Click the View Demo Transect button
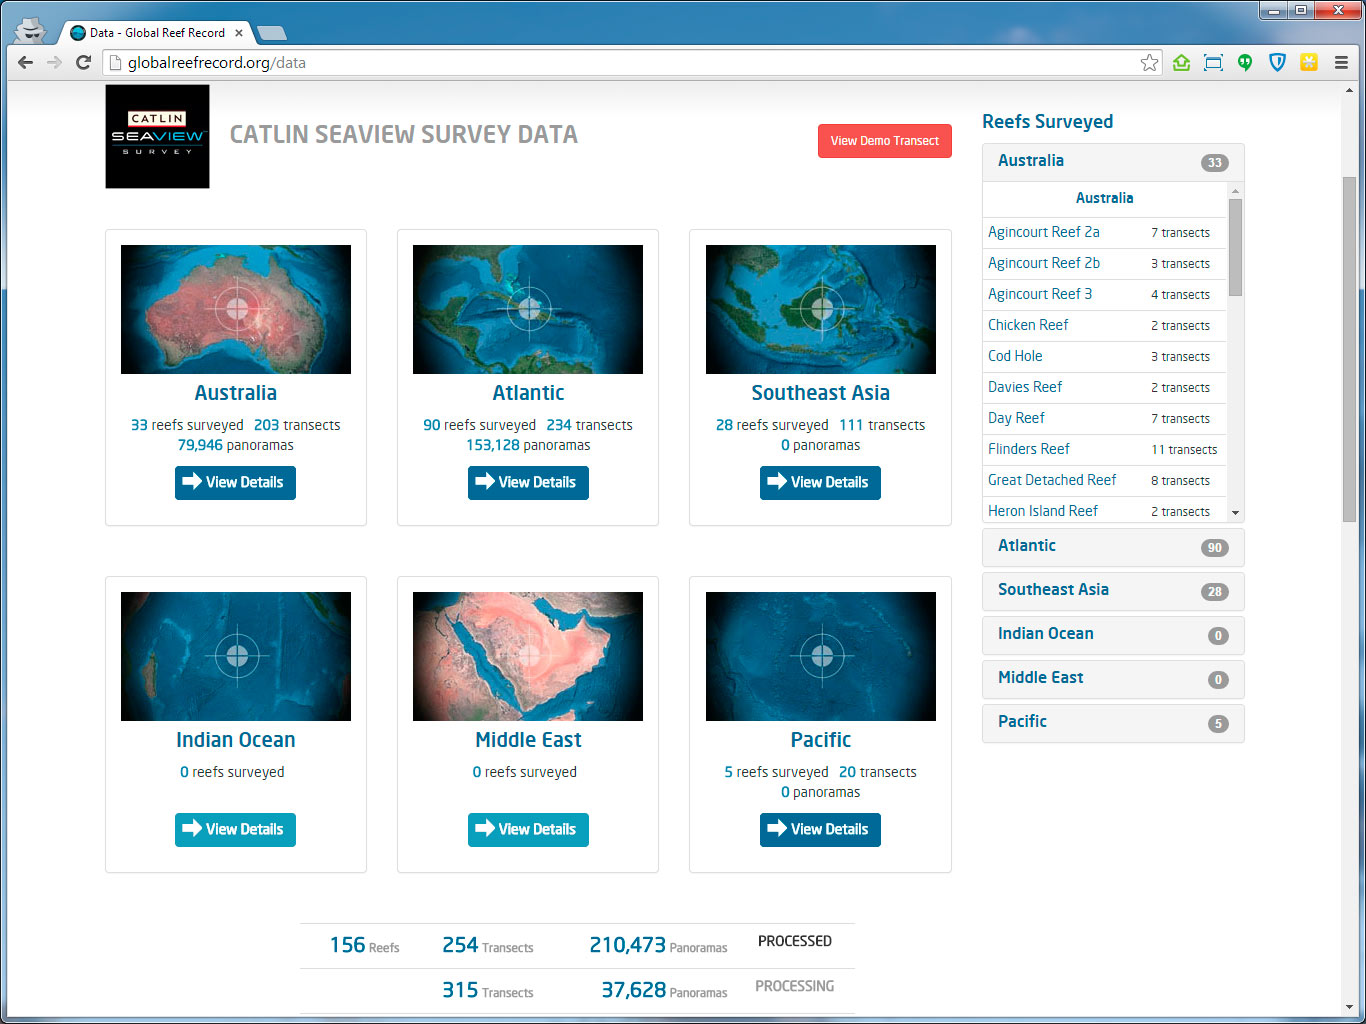 (x=884, y=141)
